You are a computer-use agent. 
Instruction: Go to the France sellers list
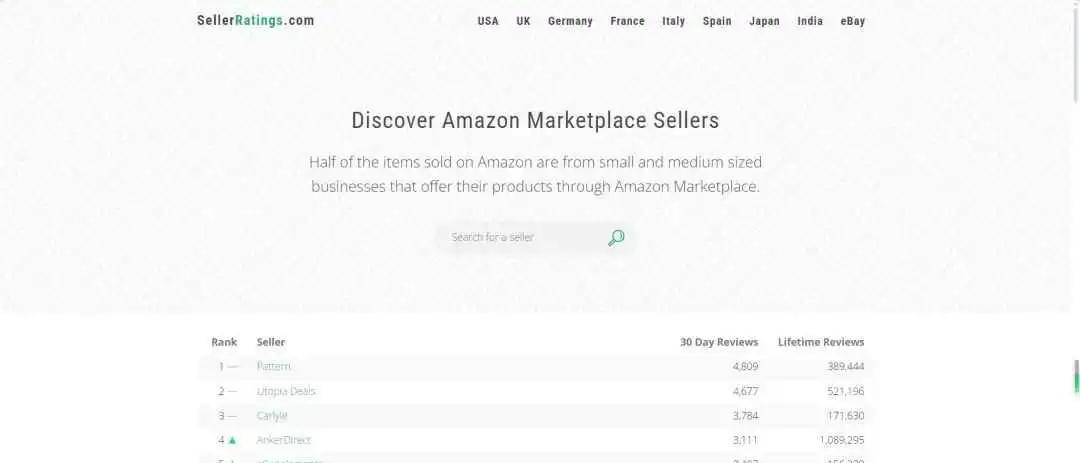(627, 21)
